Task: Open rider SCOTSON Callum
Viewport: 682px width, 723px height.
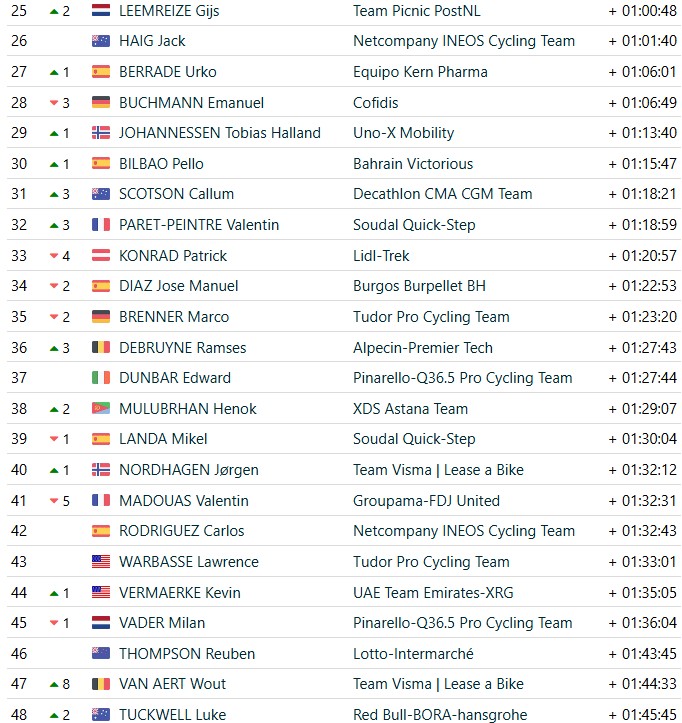Action: click(x=176, y=194)
